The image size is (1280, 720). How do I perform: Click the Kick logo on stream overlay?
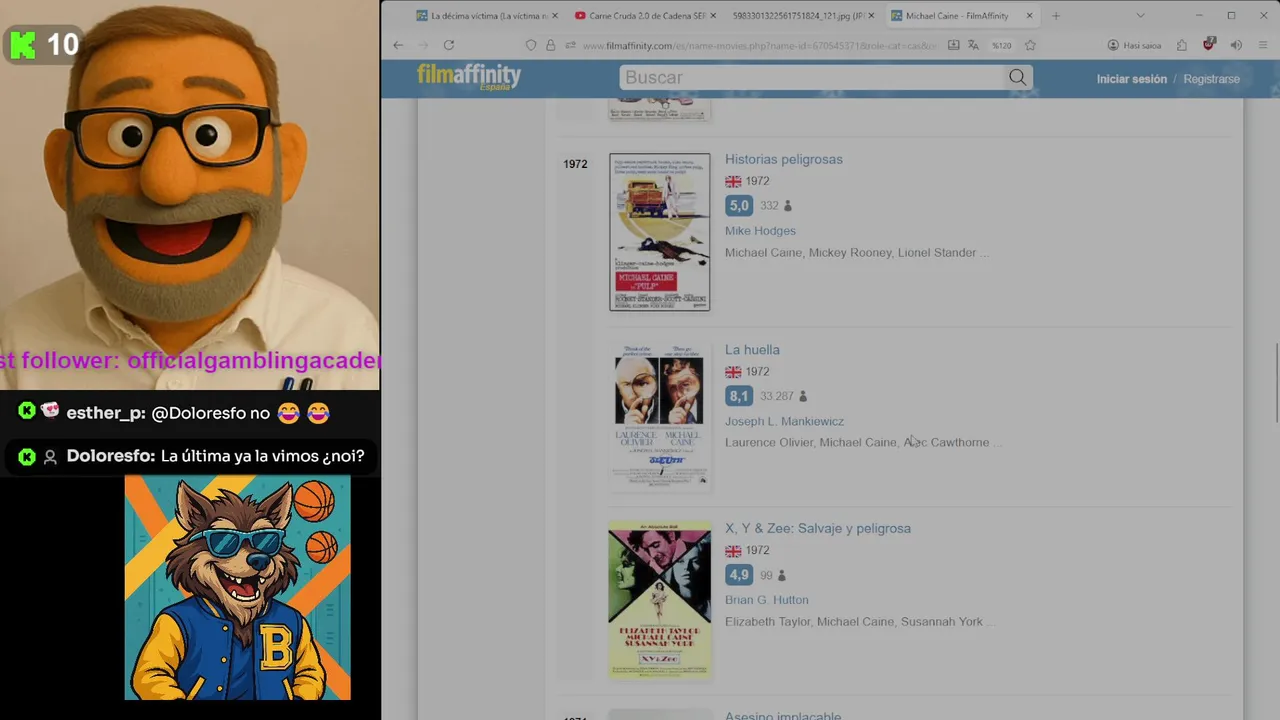pos(23,44)
